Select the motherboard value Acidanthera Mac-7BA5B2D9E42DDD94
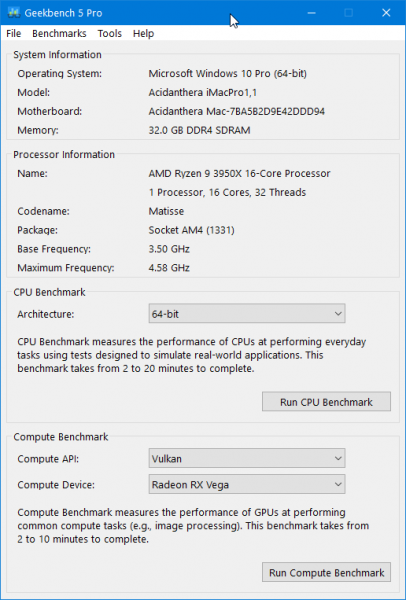 coord(237,111)
